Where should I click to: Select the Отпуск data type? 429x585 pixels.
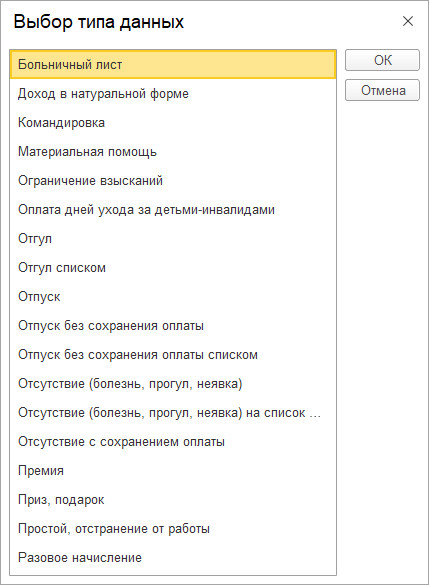click(x=173, y=297)
